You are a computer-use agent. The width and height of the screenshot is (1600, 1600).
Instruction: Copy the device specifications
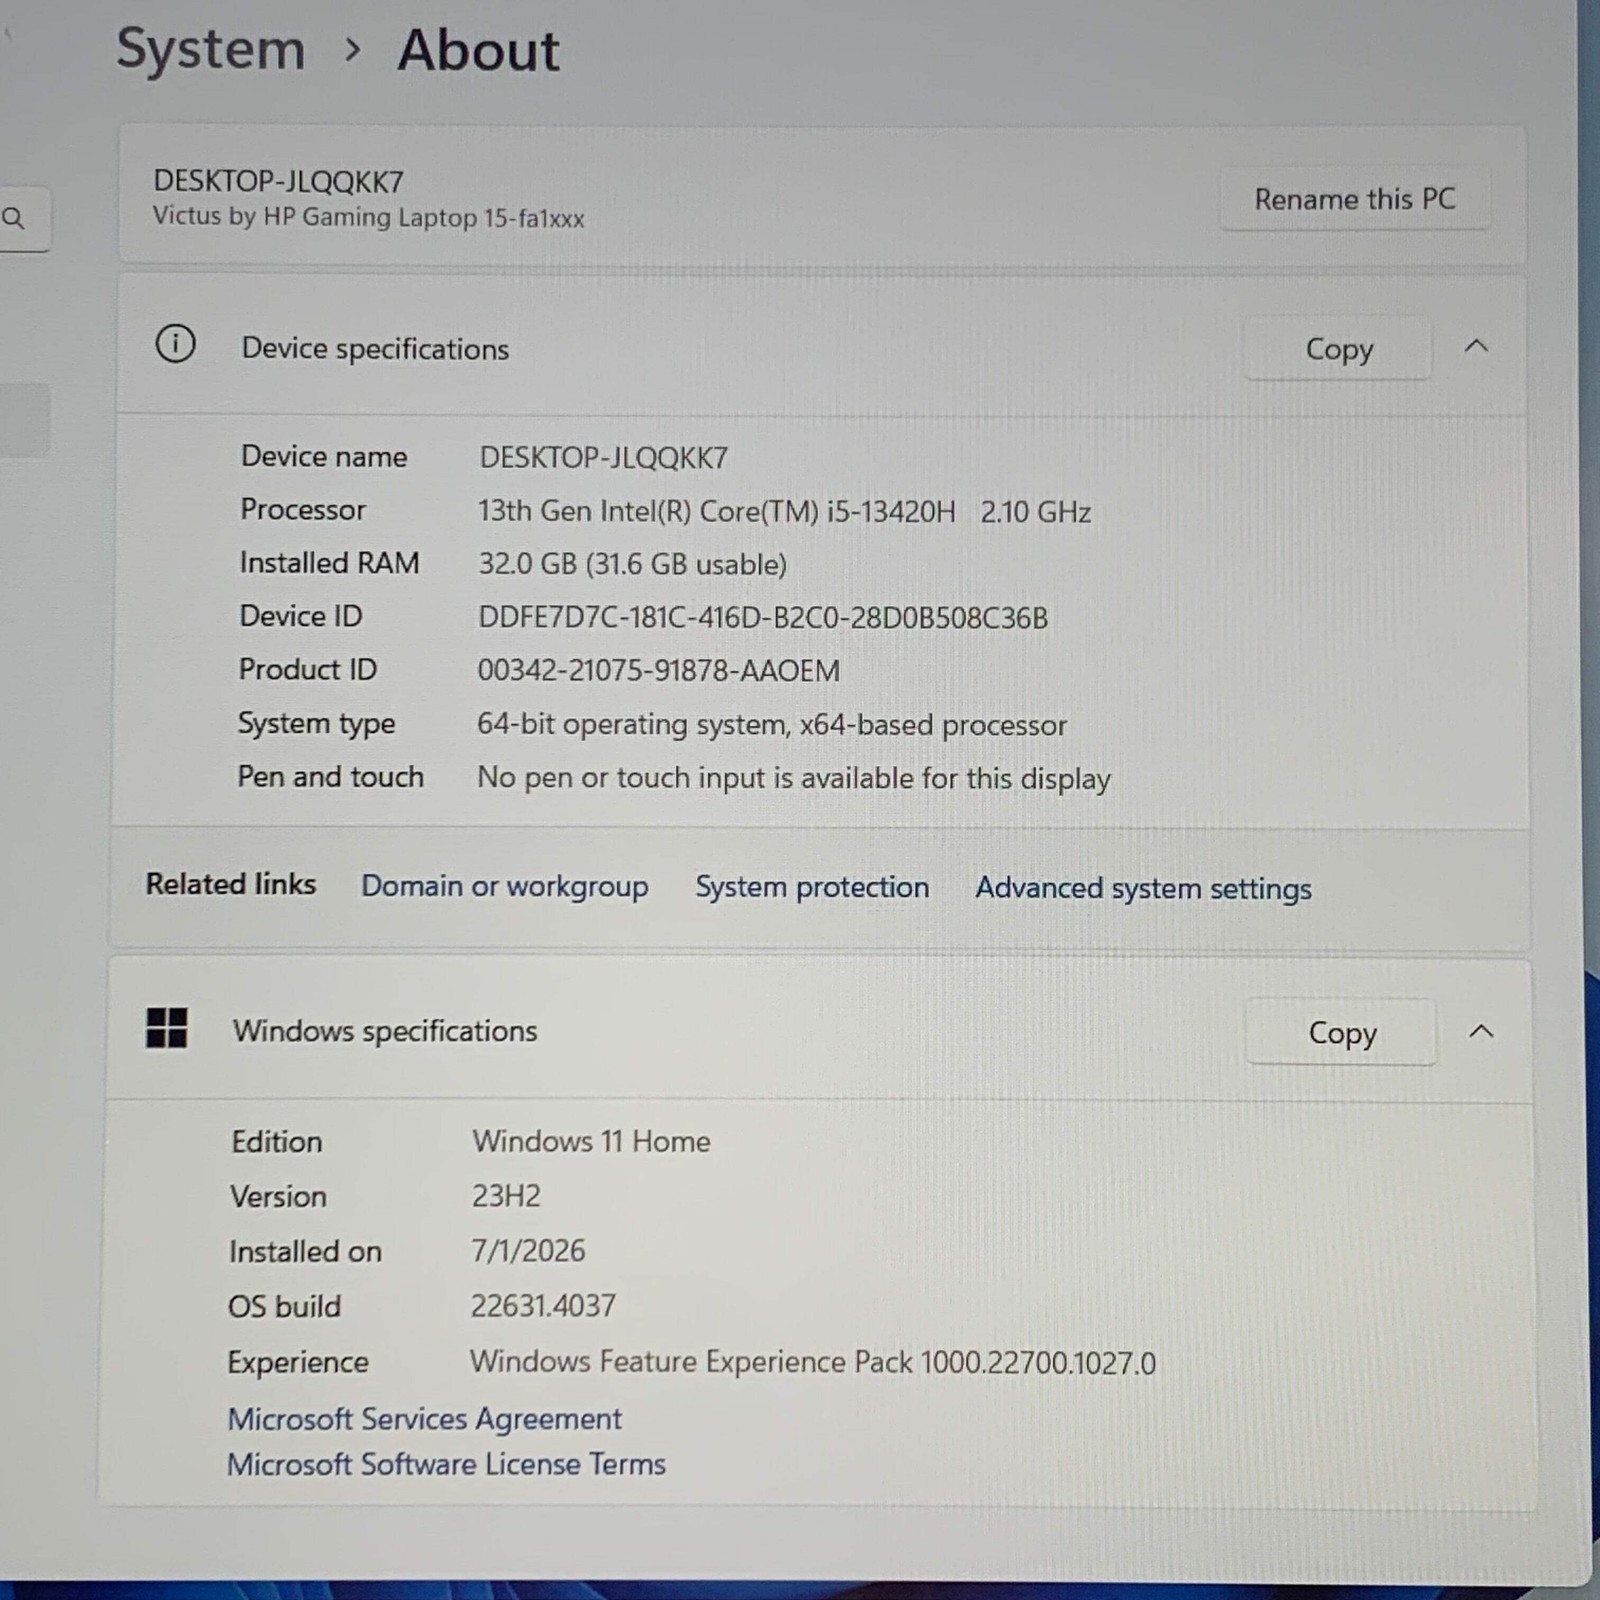click(1338, 348)
